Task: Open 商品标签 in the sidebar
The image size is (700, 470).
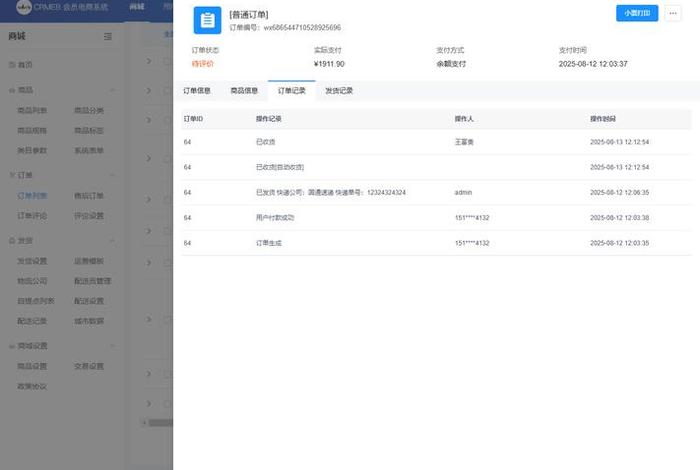Action: coord(89,131)
